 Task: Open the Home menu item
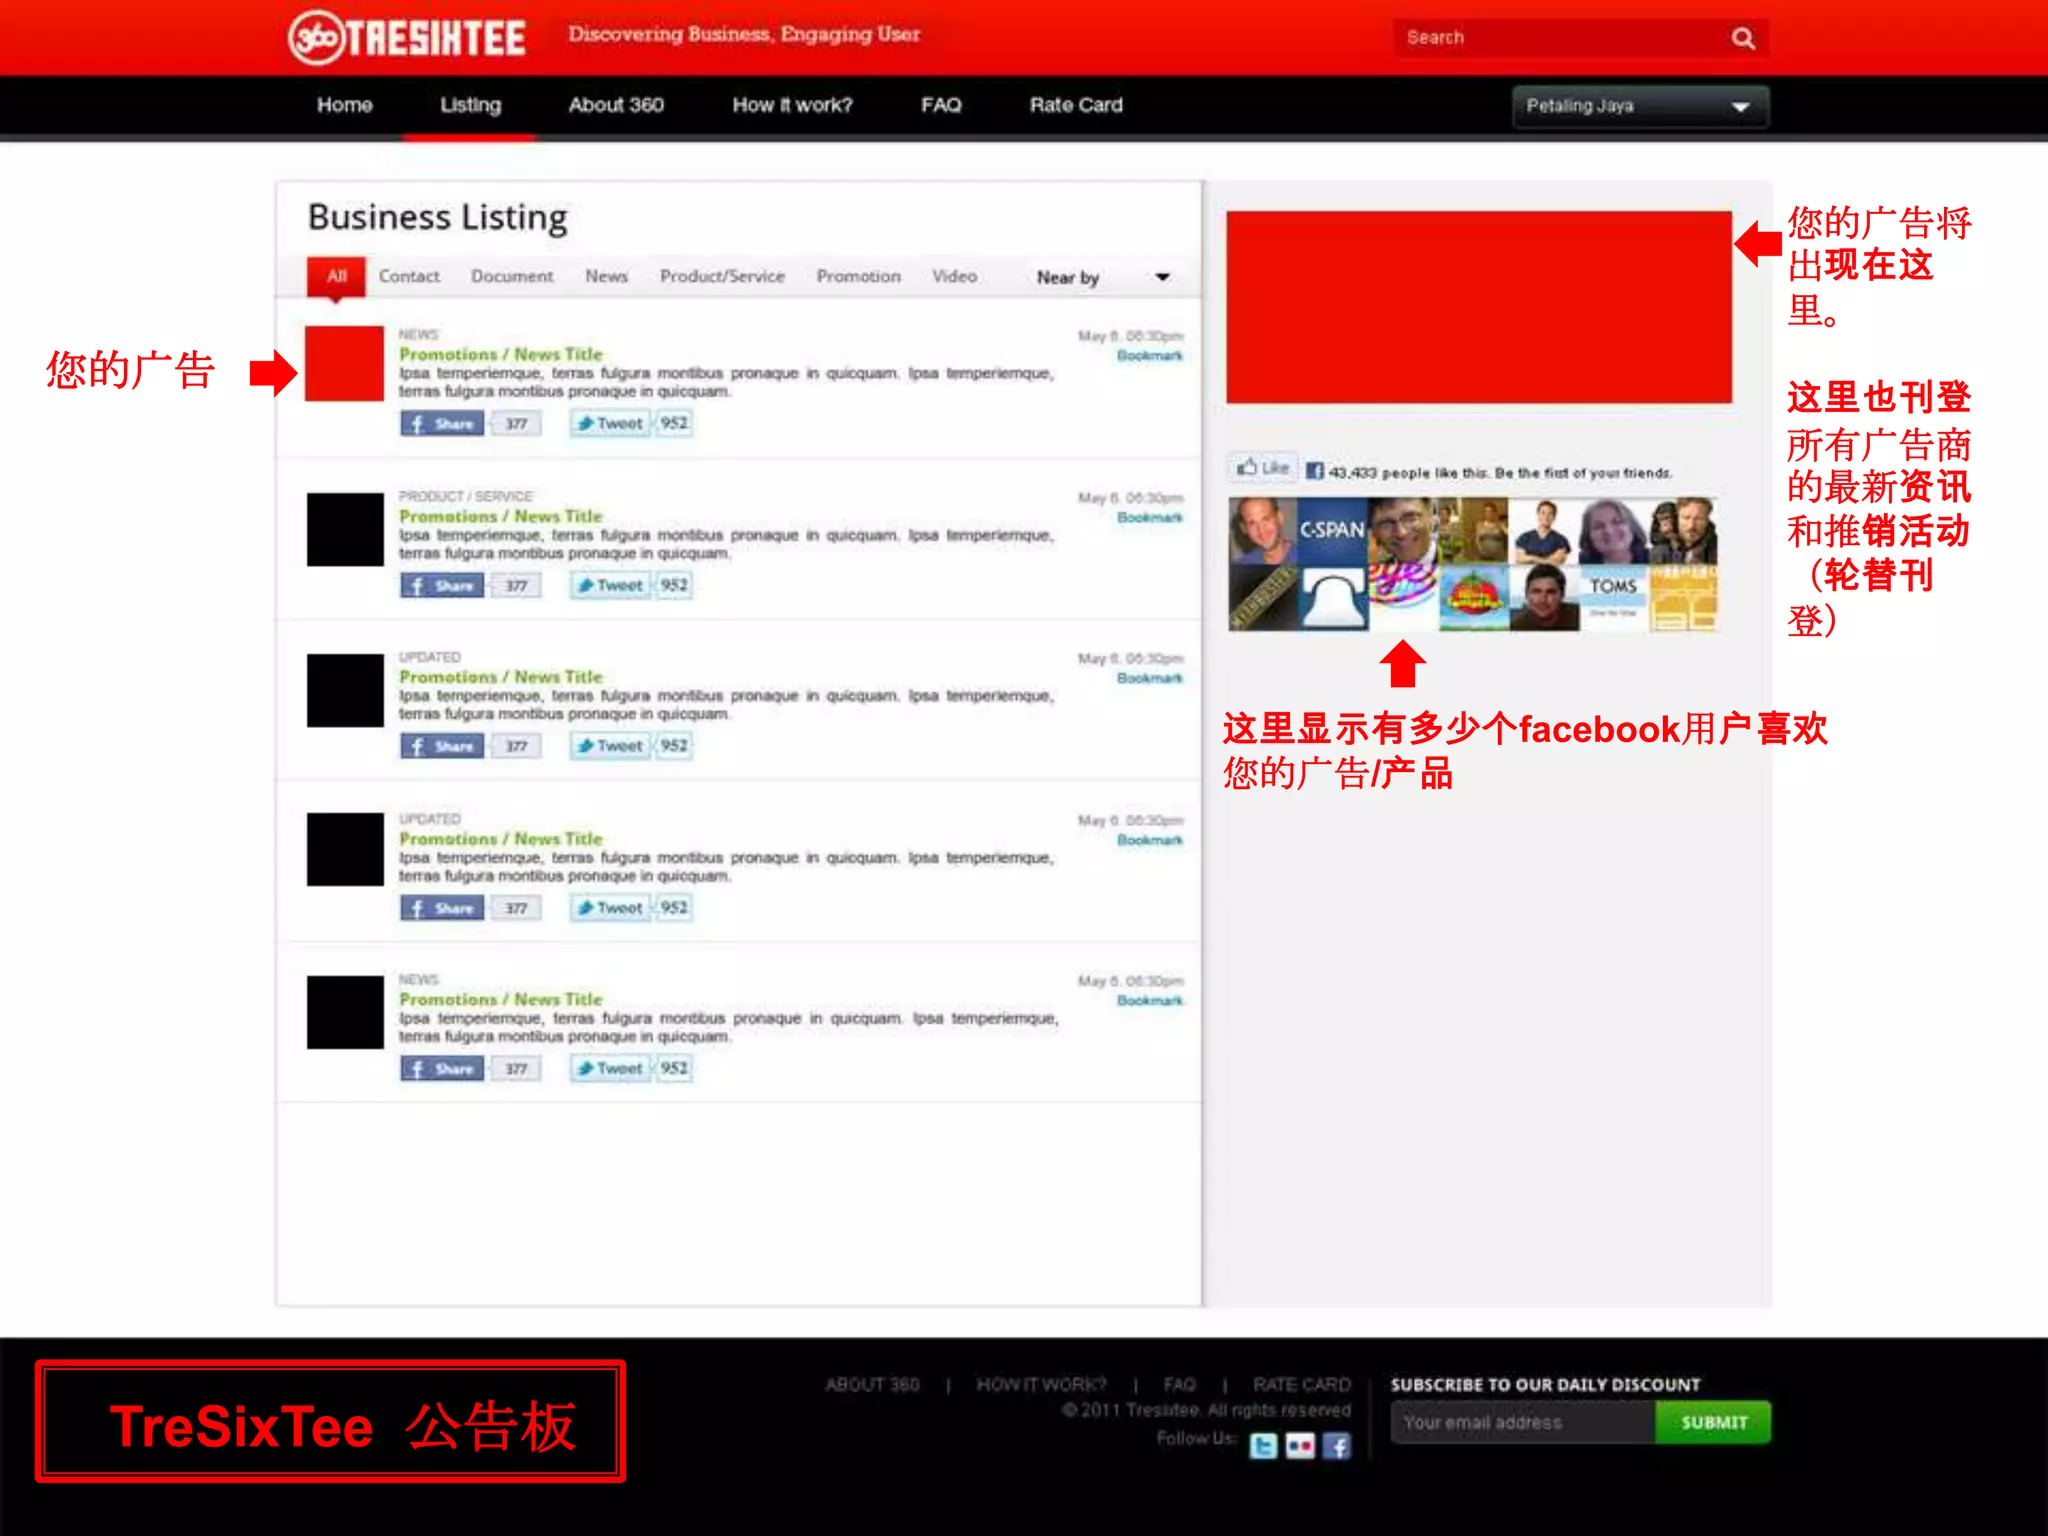(x=345, y=105)
